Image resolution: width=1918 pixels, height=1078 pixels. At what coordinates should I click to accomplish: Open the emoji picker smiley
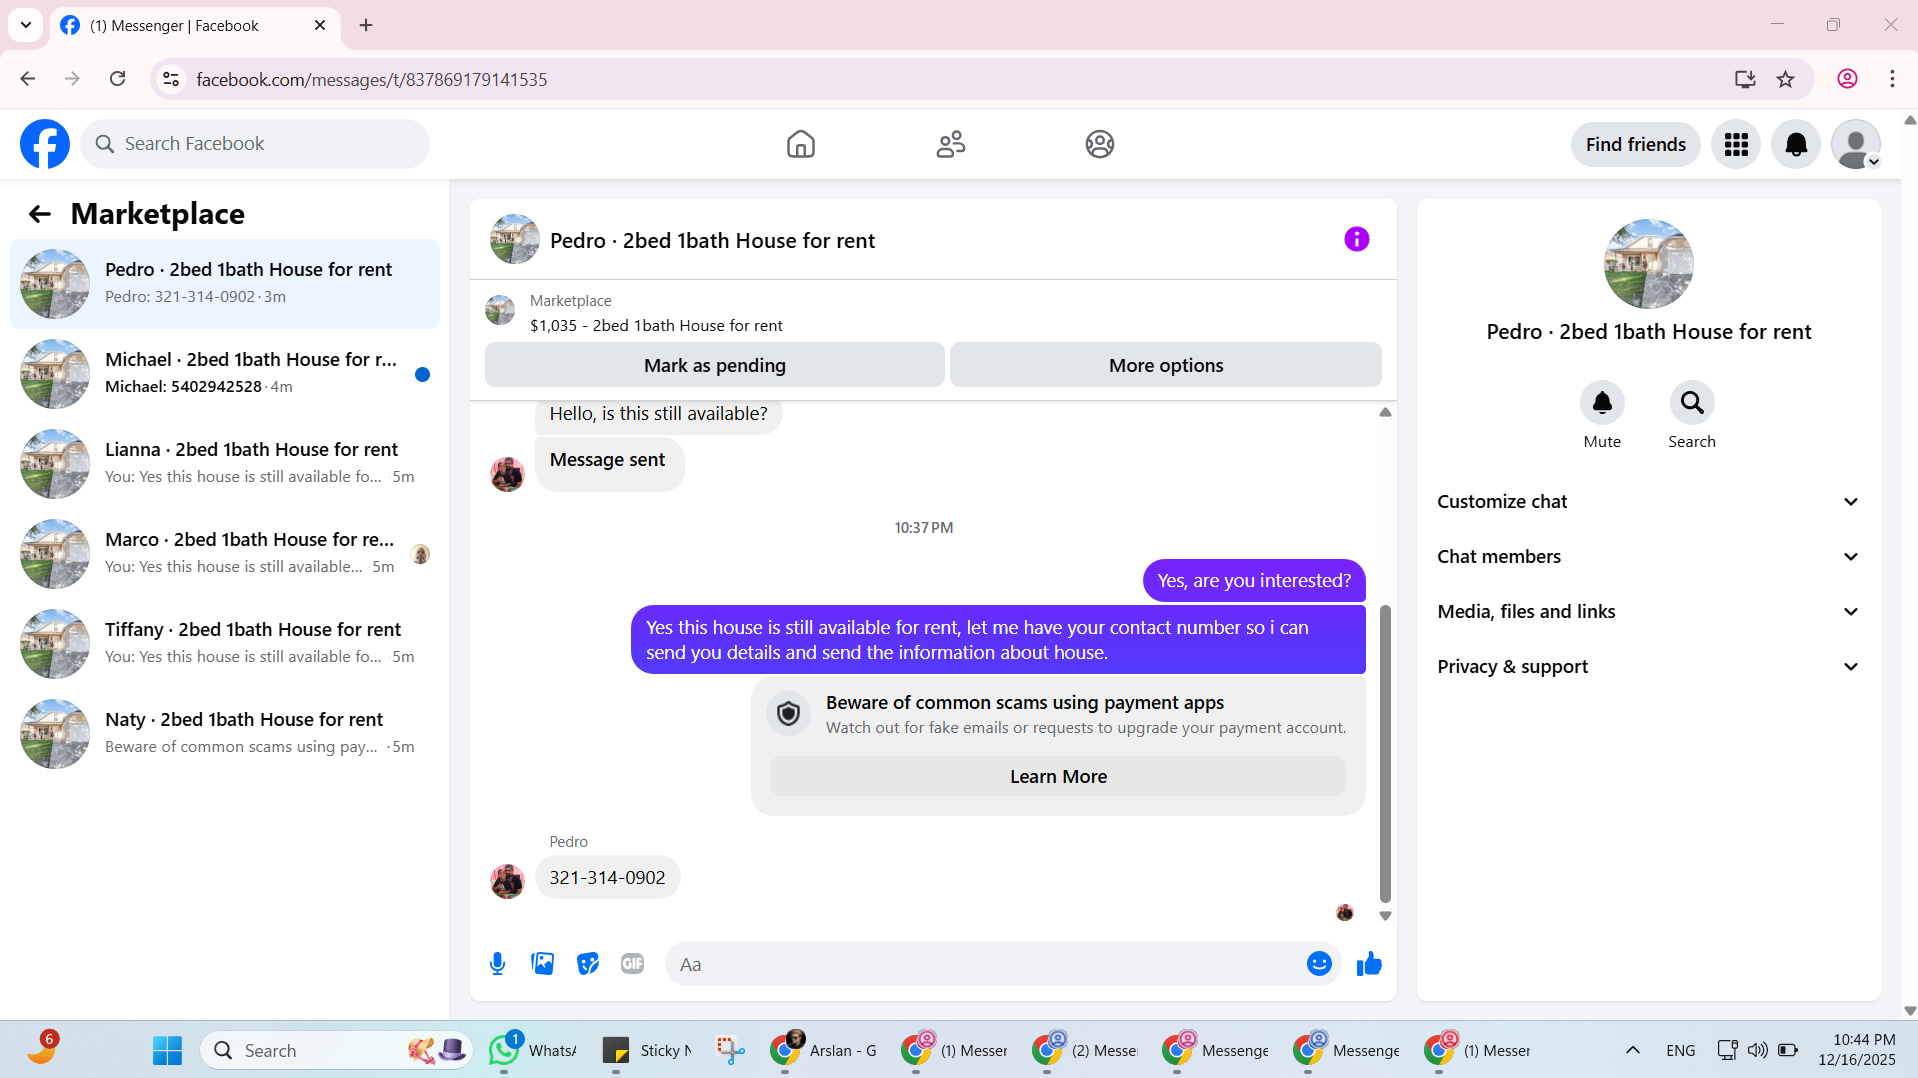click(x=1319, y=964)
